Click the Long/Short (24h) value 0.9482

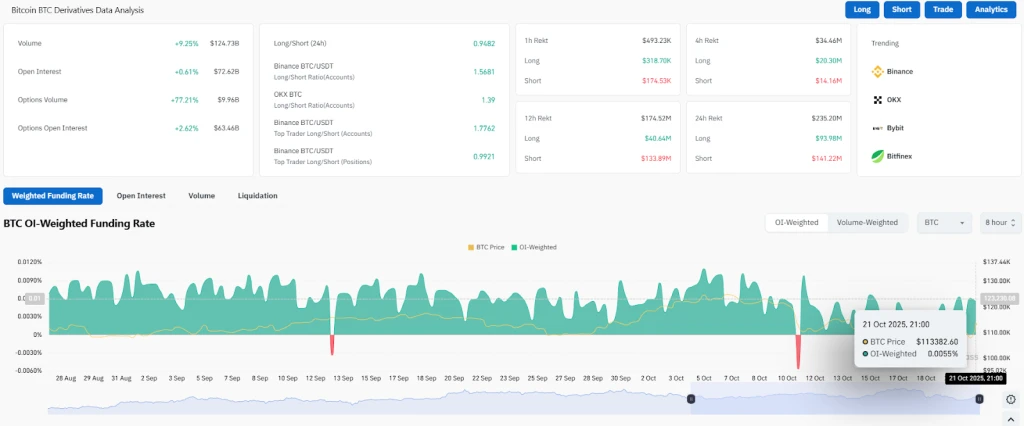coord(484,44)
